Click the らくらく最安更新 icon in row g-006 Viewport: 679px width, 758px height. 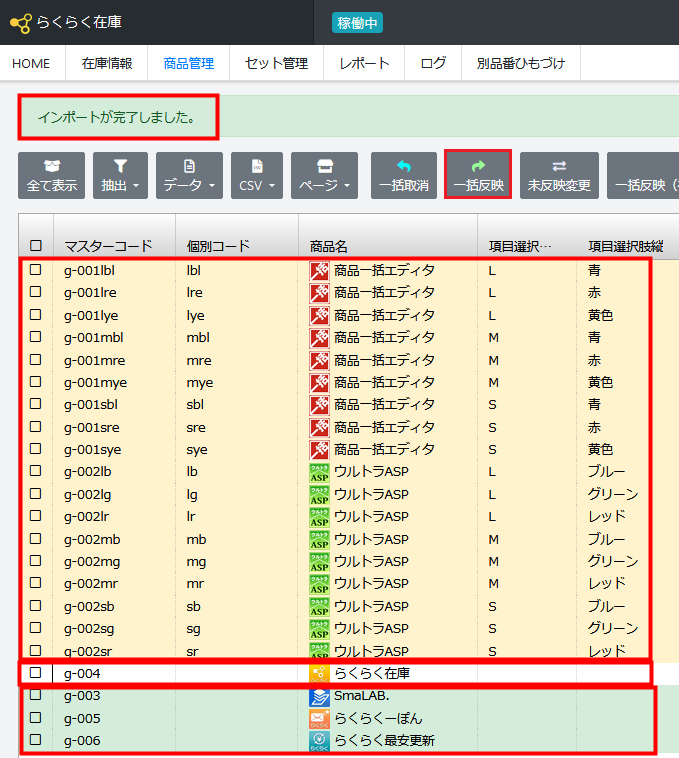click(x=320, y=741)
